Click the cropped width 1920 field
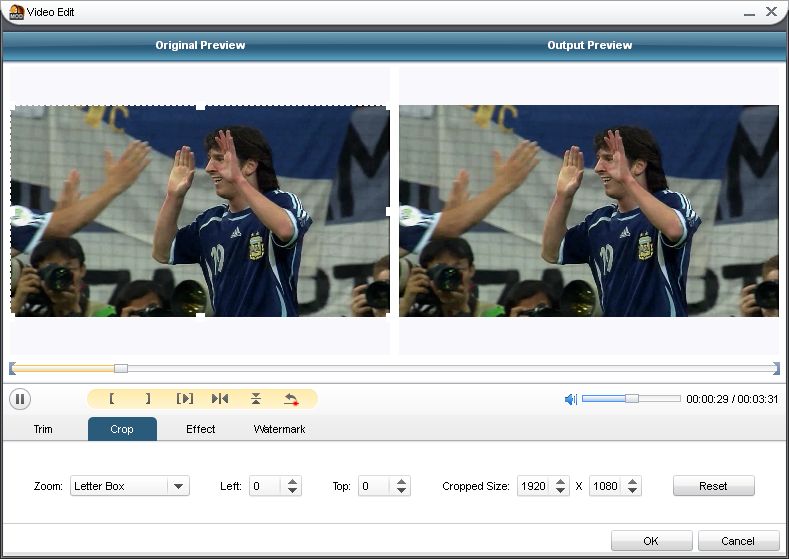Viewport: 789px width, 559px height. pos(534,486)
